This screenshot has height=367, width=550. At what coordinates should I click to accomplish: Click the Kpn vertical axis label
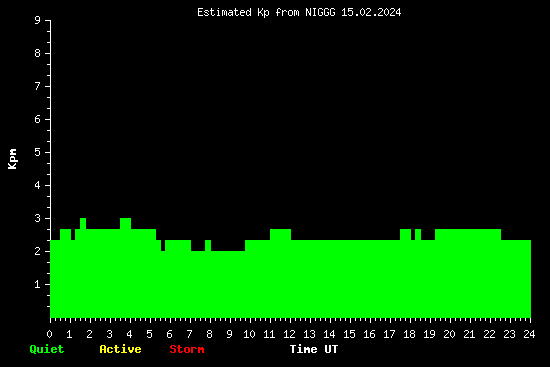tap(13, 159)
